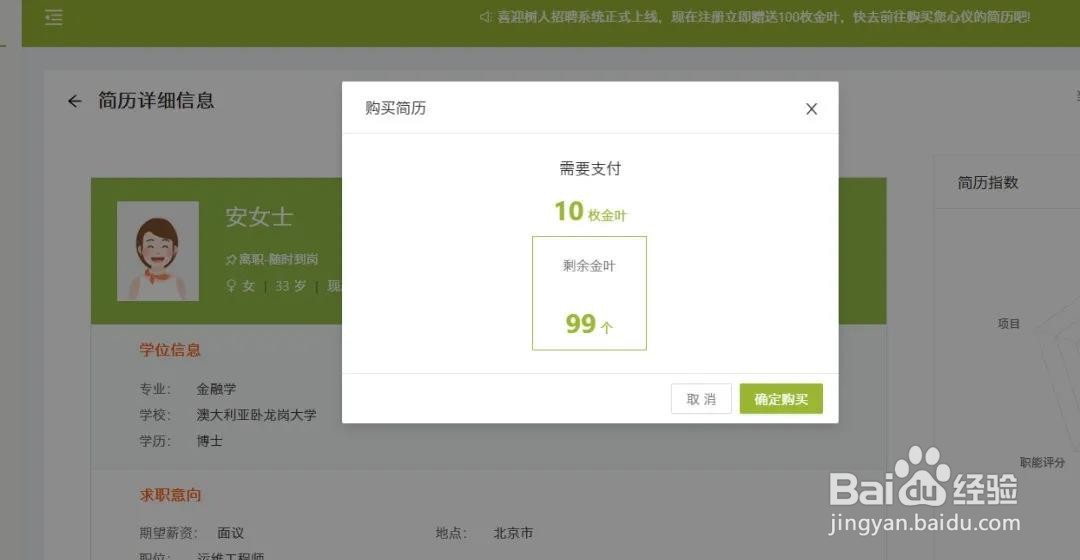Click the name 安女士
This screenshot has height=560, width=1080.
259,217
